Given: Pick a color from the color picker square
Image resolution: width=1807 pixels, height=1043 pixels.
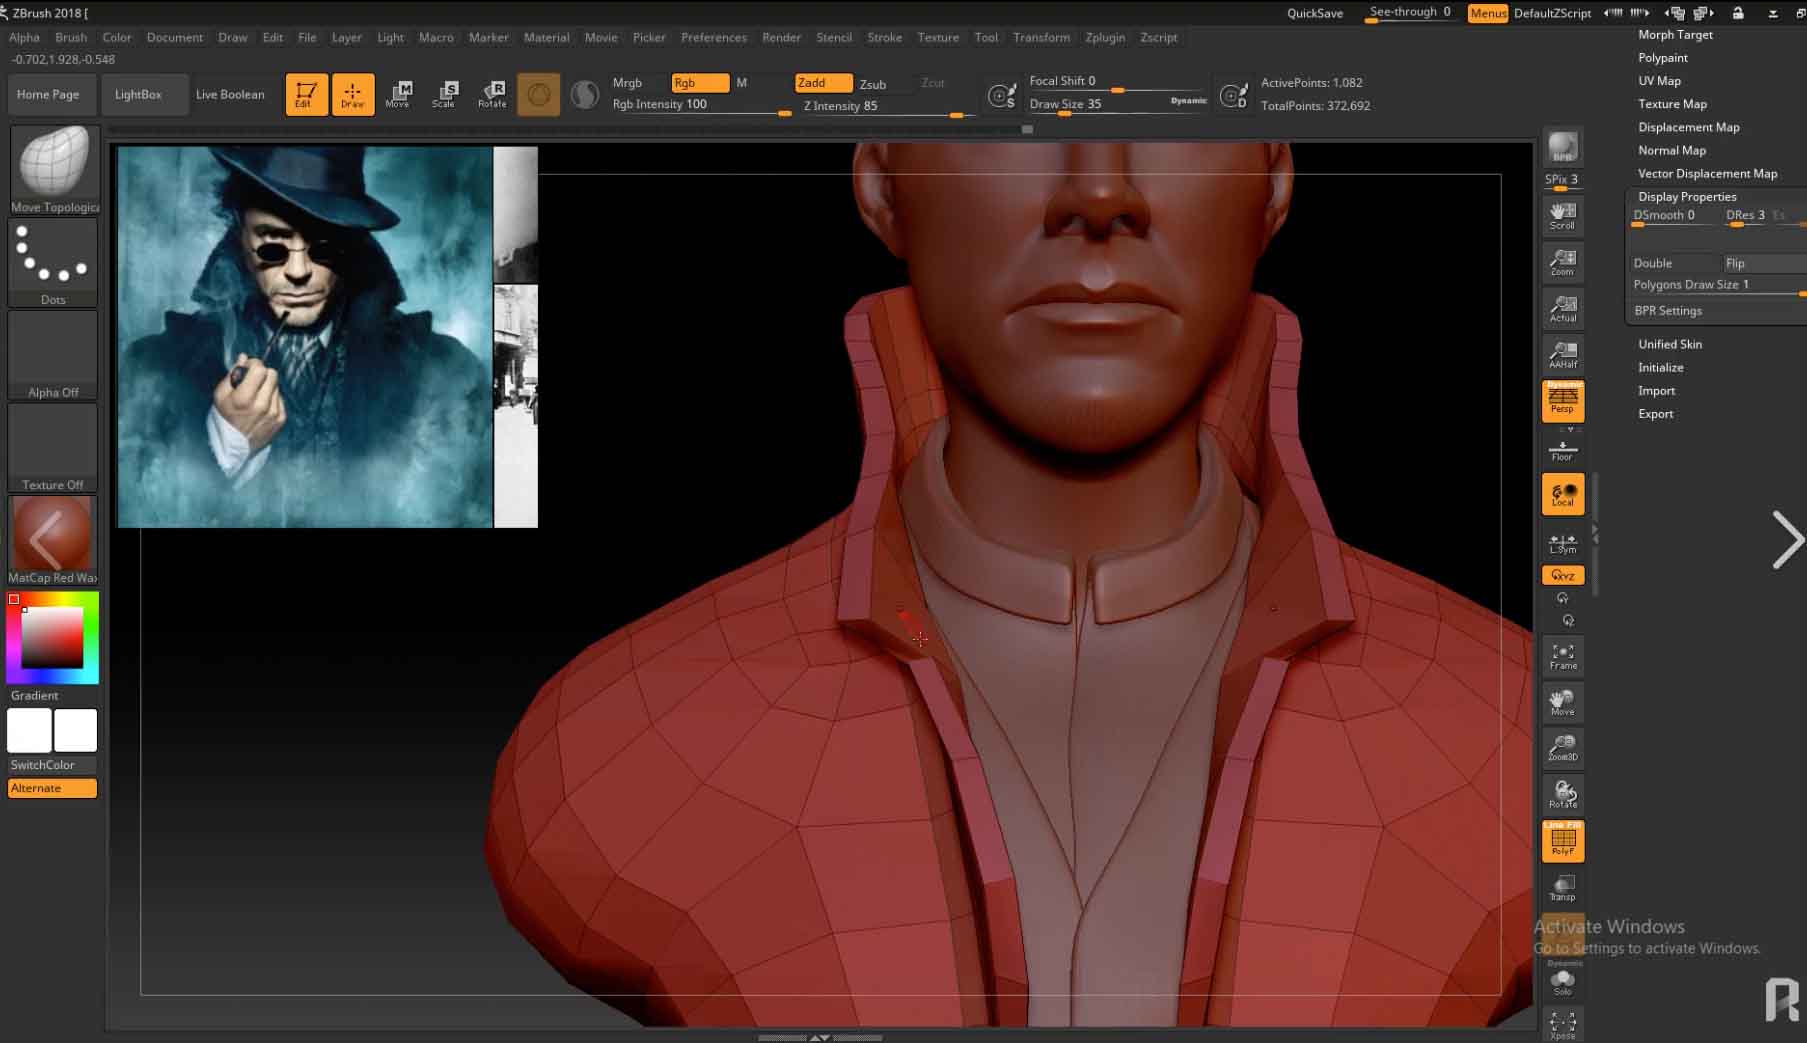Looking at the screenshot, I should tap(53, 637).
